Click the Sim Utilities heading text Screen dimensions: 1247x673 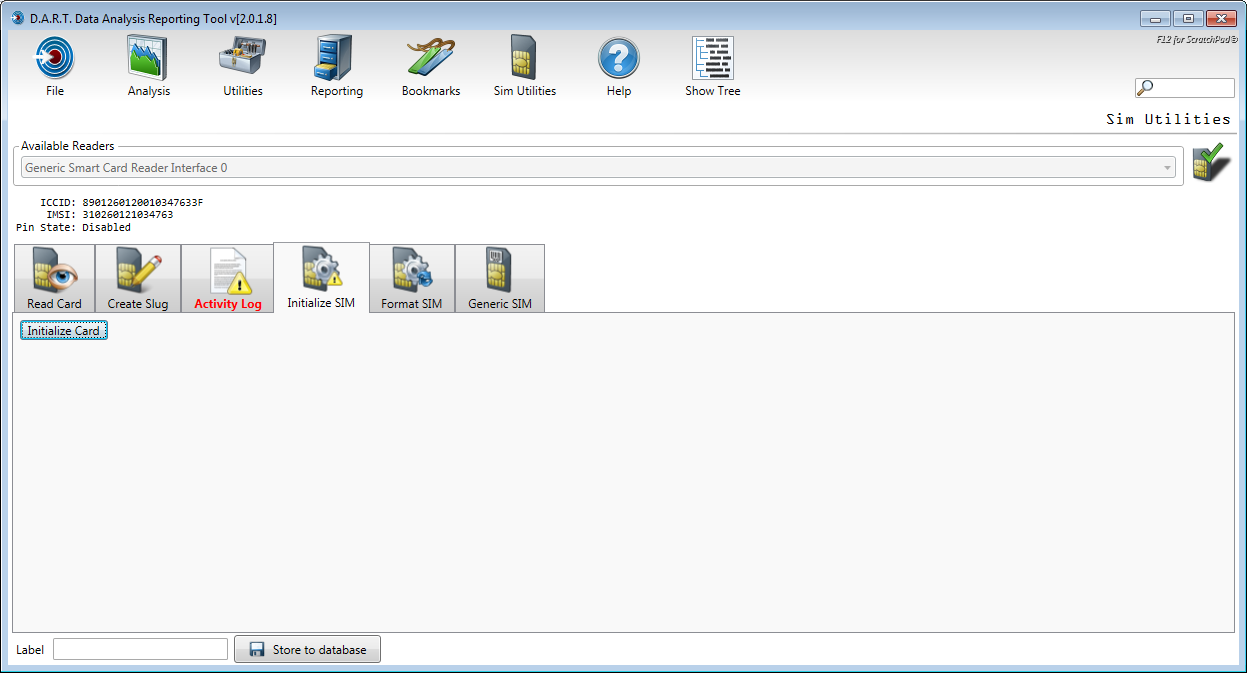(1168, 119)
